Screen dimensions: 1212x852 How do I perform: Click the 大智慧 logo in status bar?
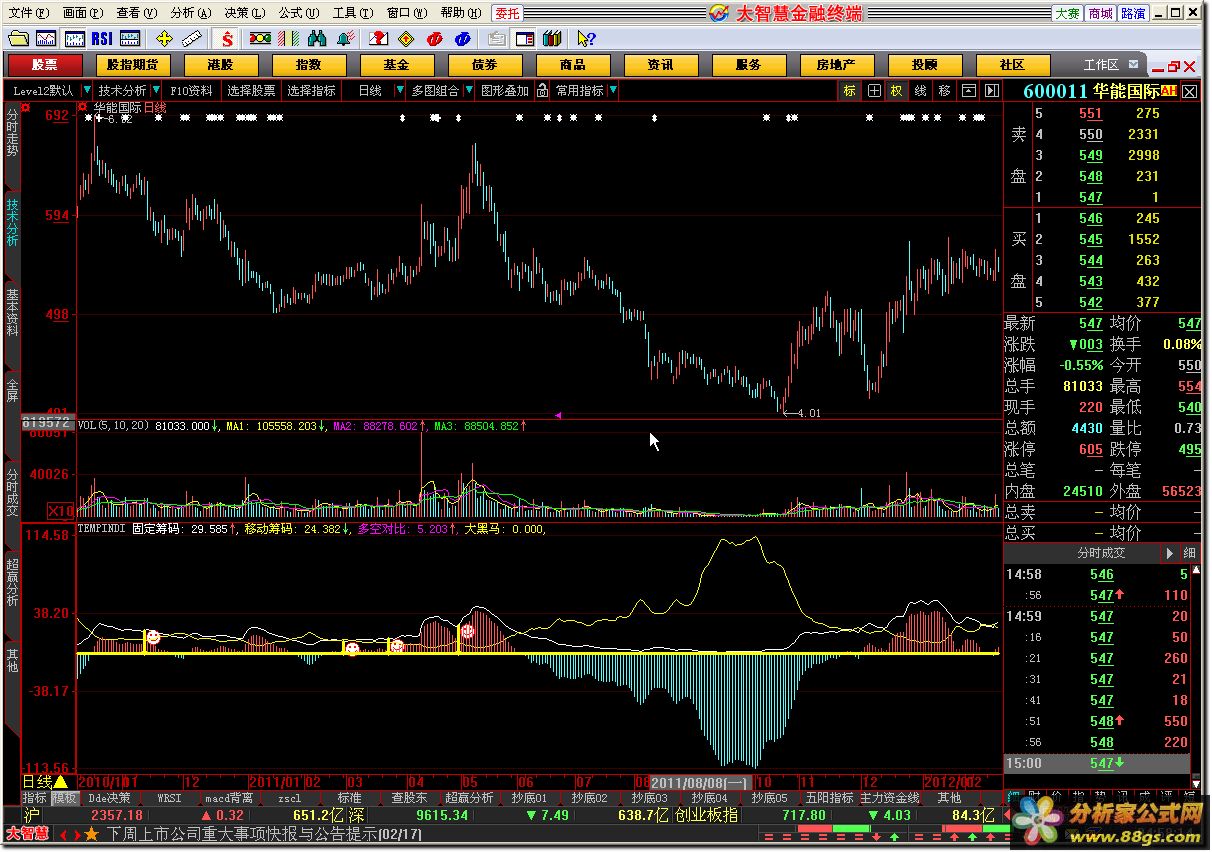click(26, 833)
